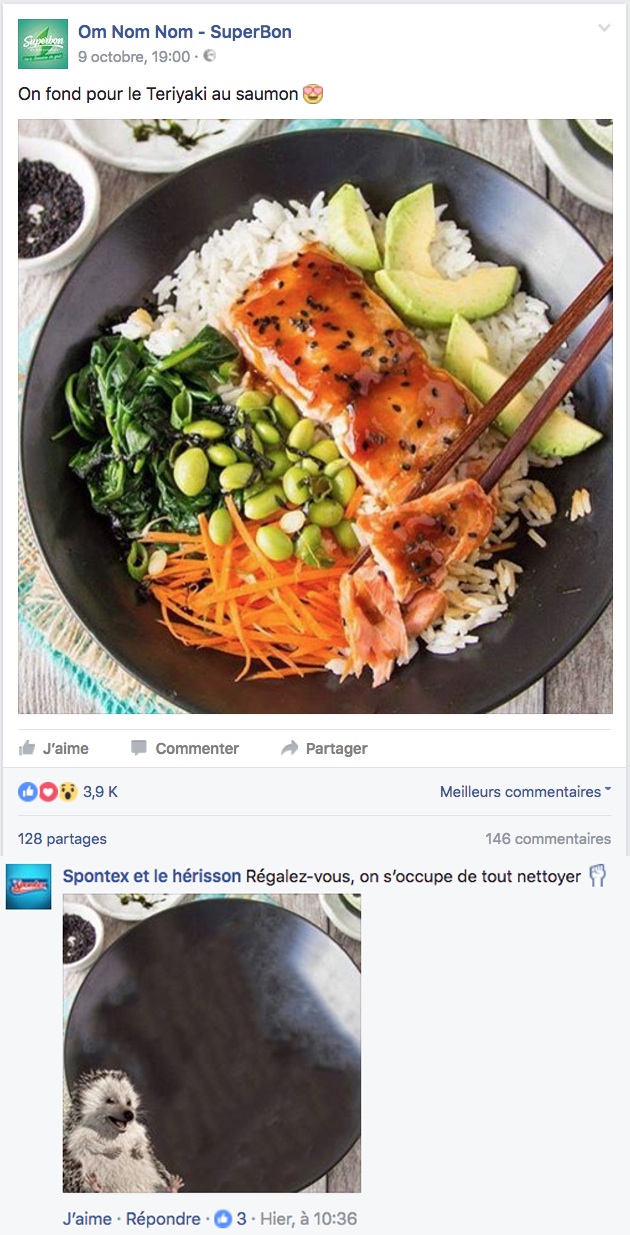Image resolution: width=630 pixels, height=1235 pixels.
Task: Expand Meilleurs commentaires sort dropdown
Action: [x=526, y=792]
